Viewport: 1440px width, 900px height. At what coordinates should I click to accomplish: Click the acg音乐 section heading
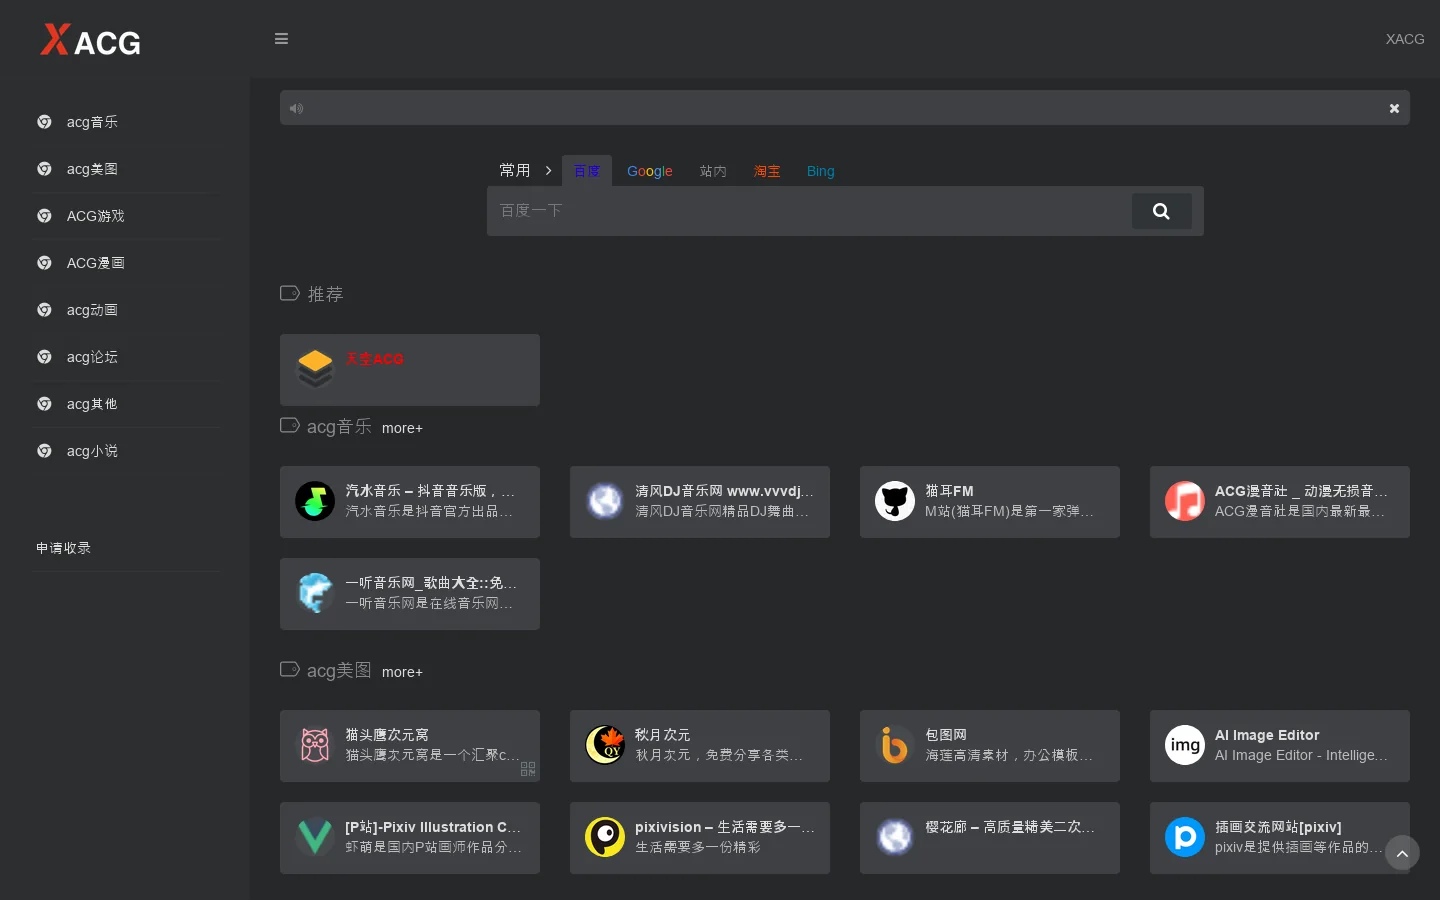(339, 427)
